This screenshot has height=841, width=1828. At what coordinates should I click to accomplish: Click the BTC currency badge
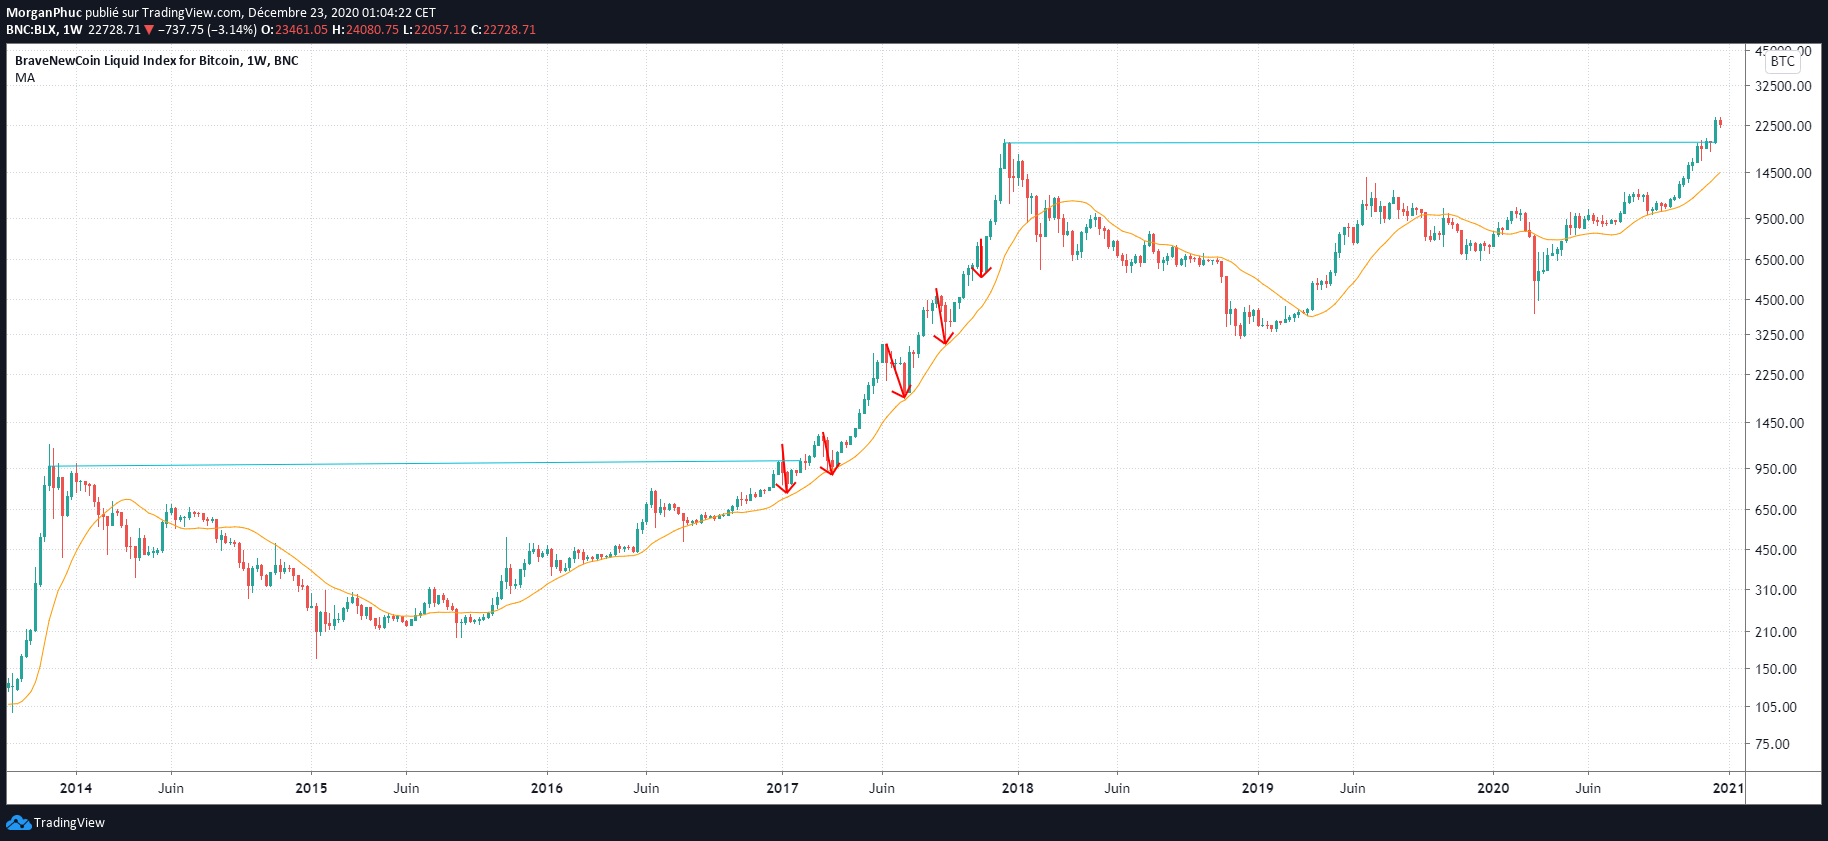click(1782, 61)
